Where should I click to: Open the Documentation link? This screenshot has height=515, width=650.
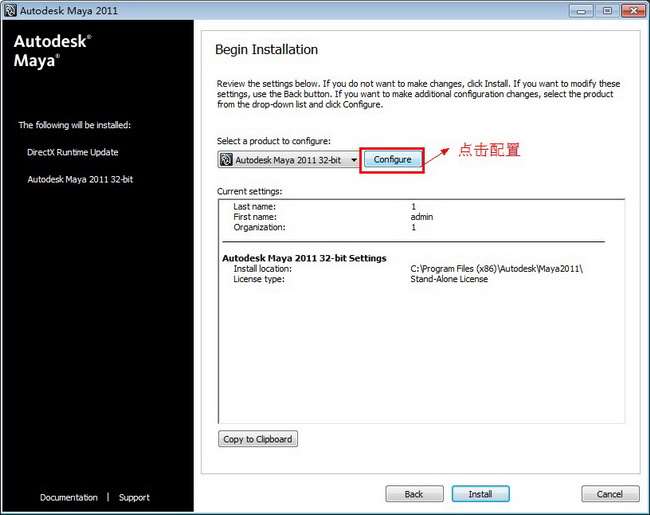click(69, 497)
